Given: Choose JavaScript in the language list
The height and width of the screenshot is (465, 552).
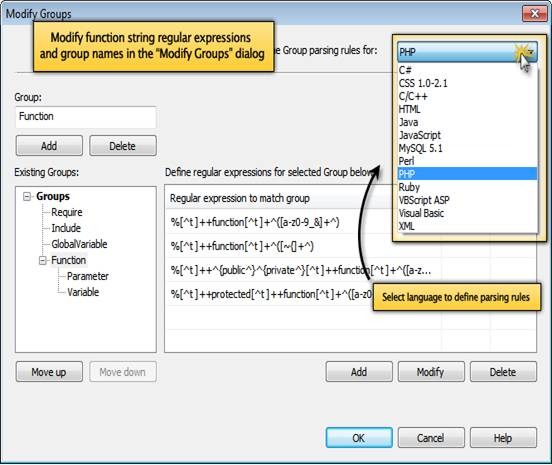Looking at the screenshot, I should (x=419, y=135).
